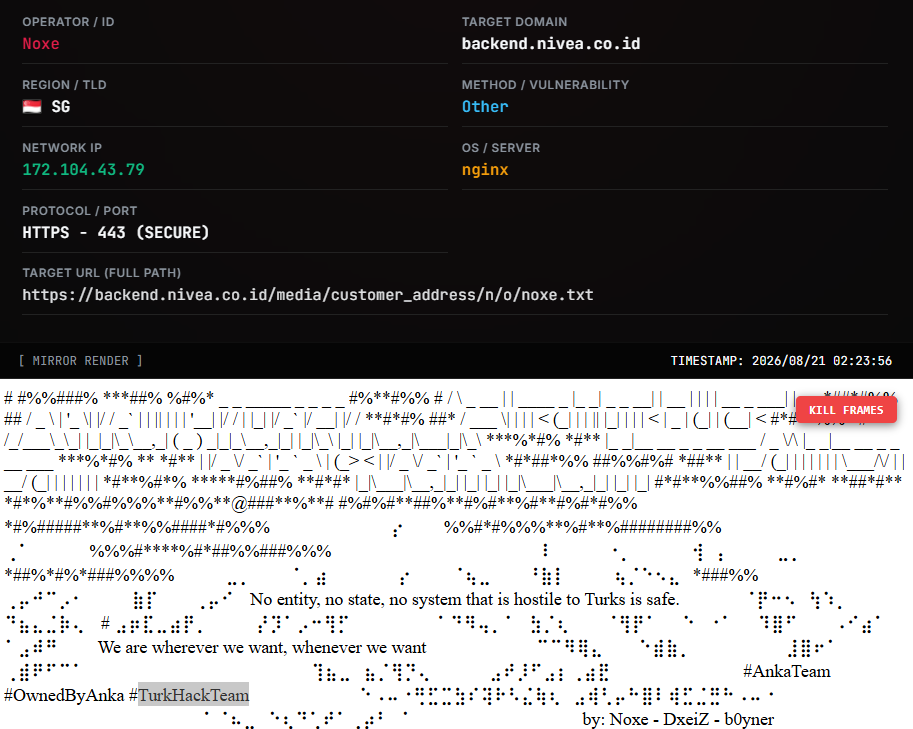Click the TARGET URL (FULL PATH) label

(101, 273)
